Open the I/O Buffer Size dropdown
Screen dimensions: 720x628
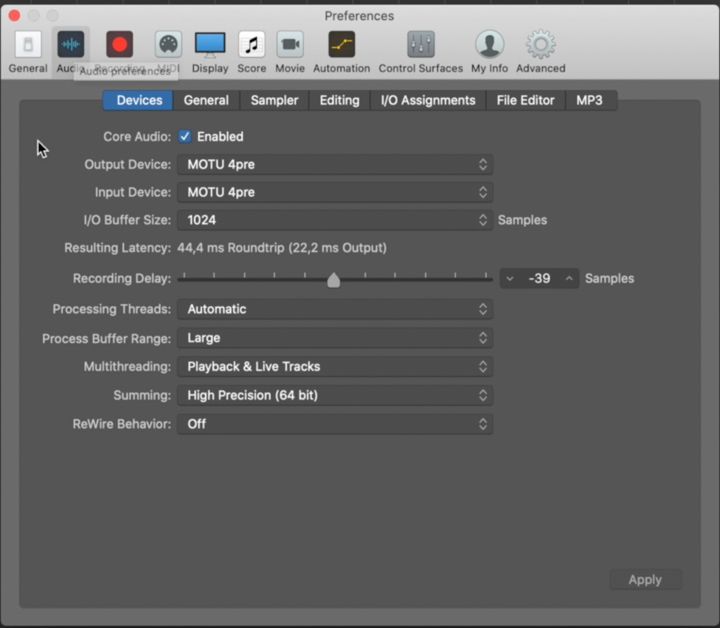tap(335, 220)
